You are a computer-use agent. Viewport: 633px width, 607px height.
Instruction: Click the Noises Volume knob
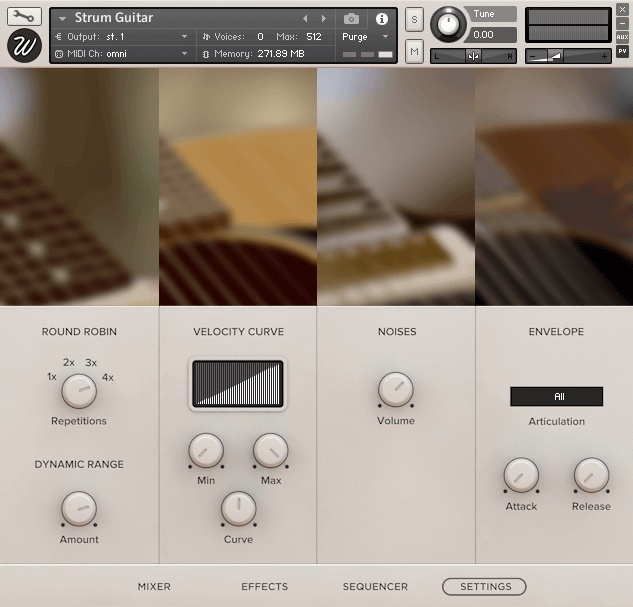click(396, 390)
